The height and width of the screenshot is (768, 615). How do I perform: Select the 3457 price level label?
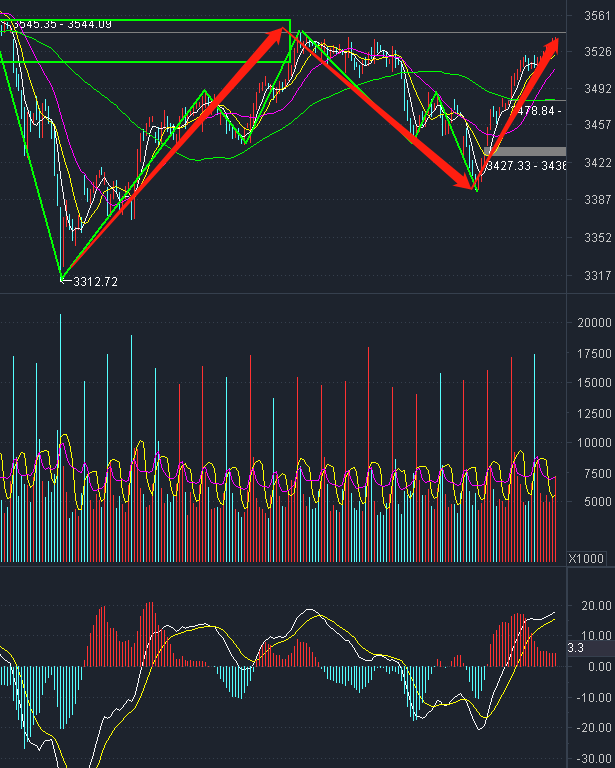597,125
